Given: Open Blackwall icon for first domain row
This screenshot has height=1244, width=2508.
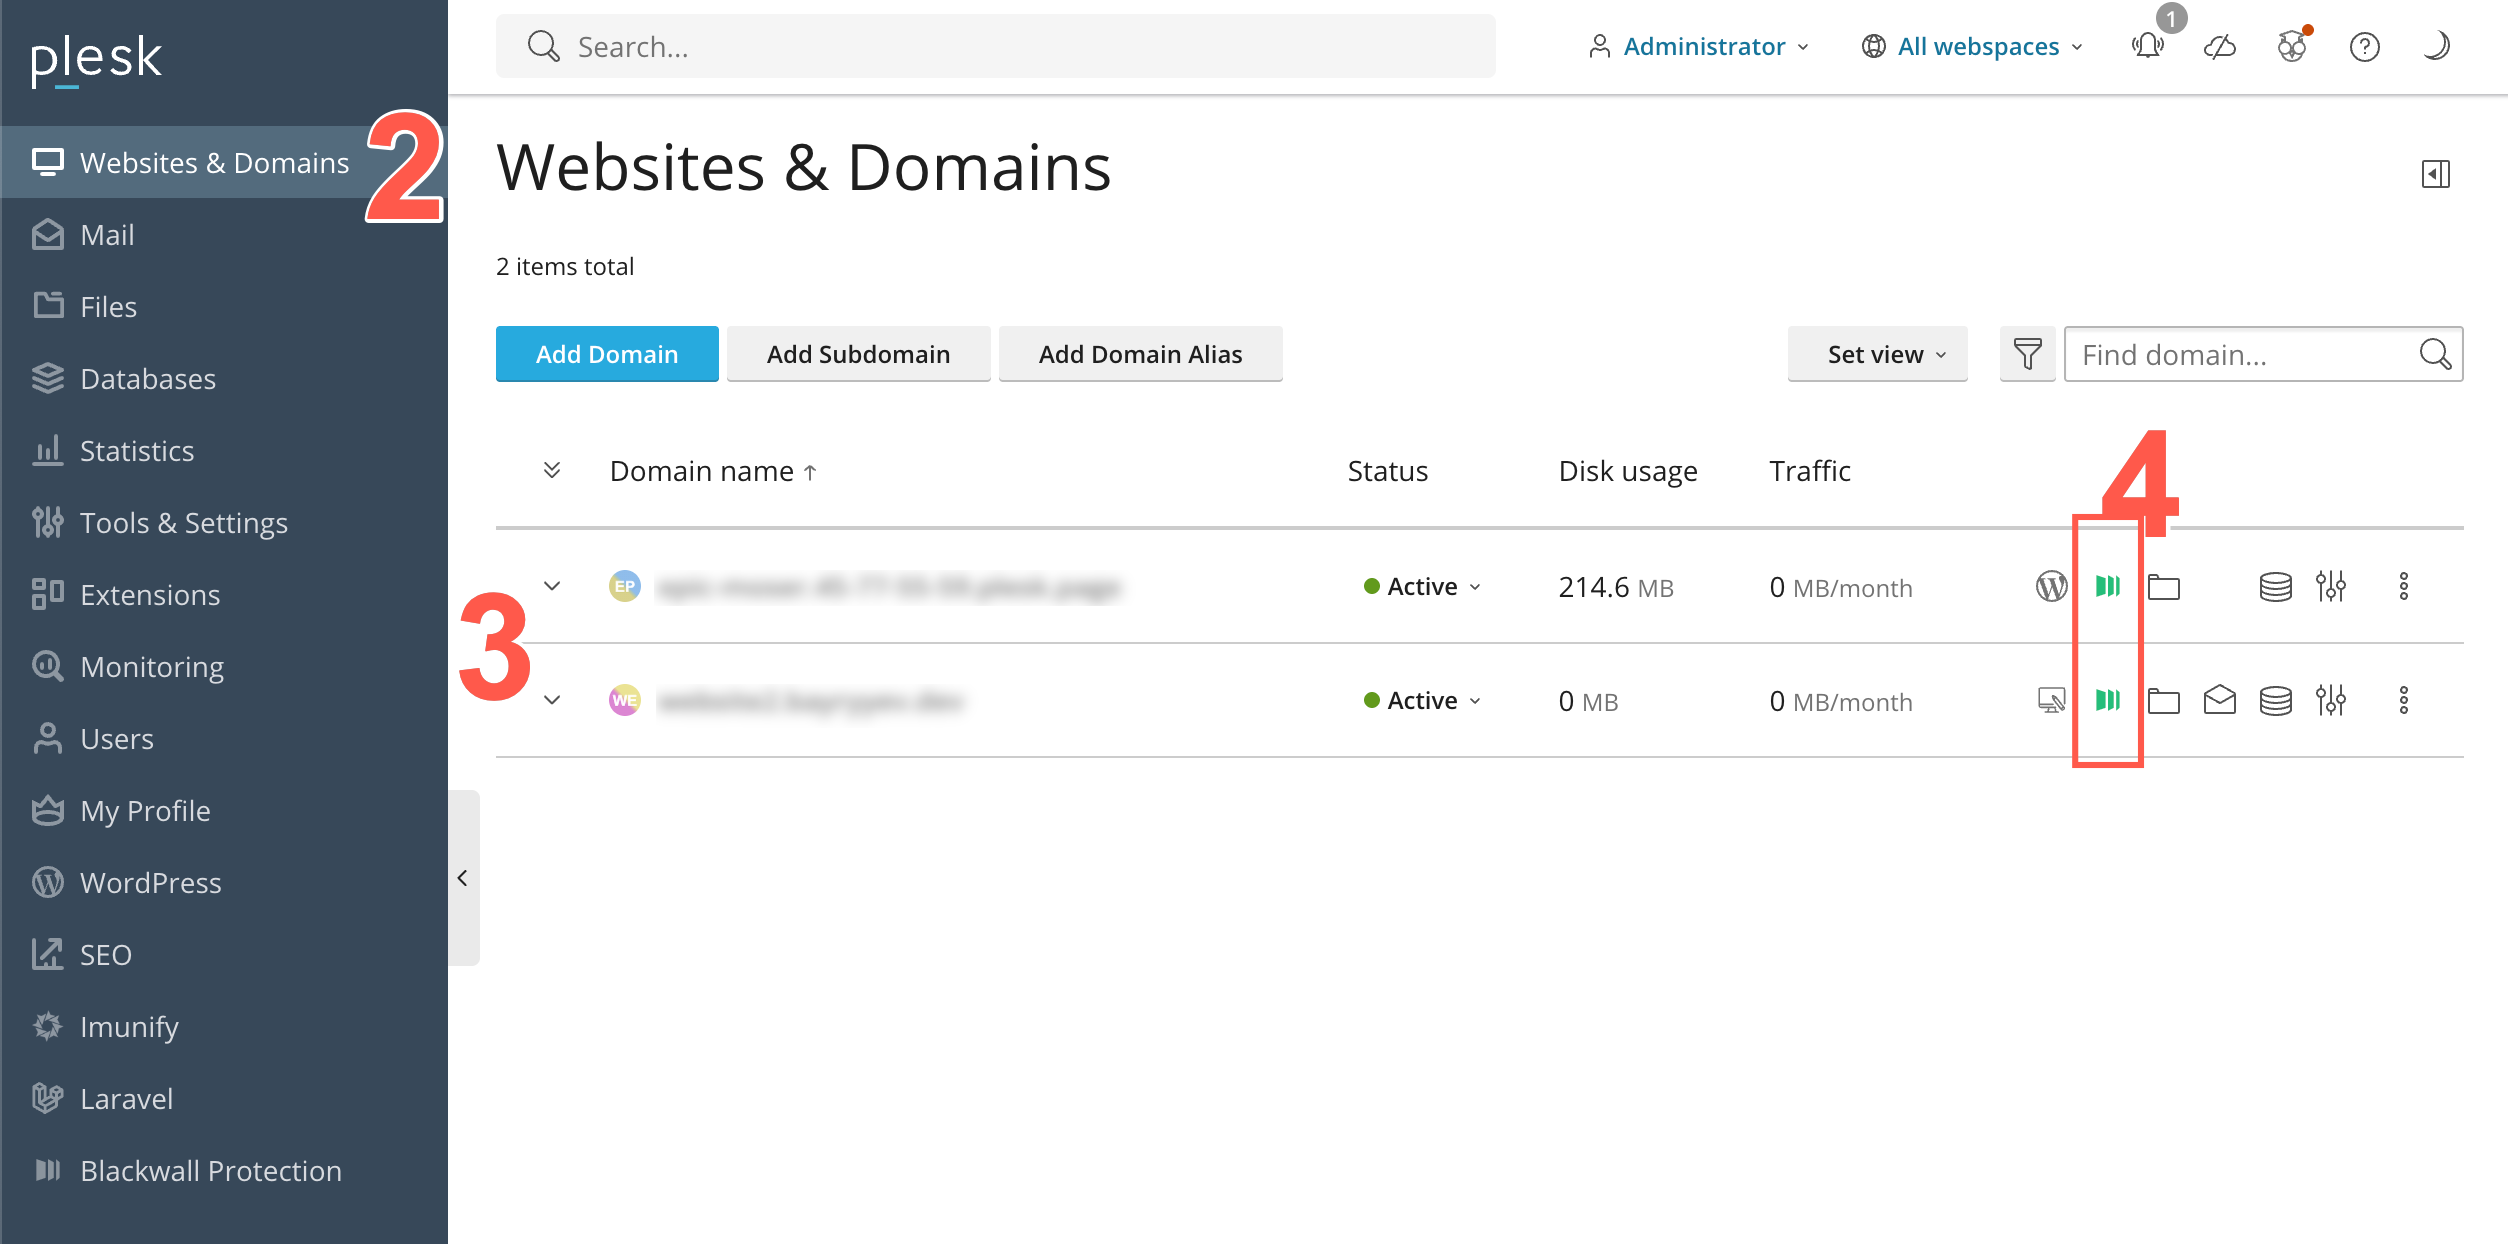Looking at the screenshot, I should (x=2107, y=586).
